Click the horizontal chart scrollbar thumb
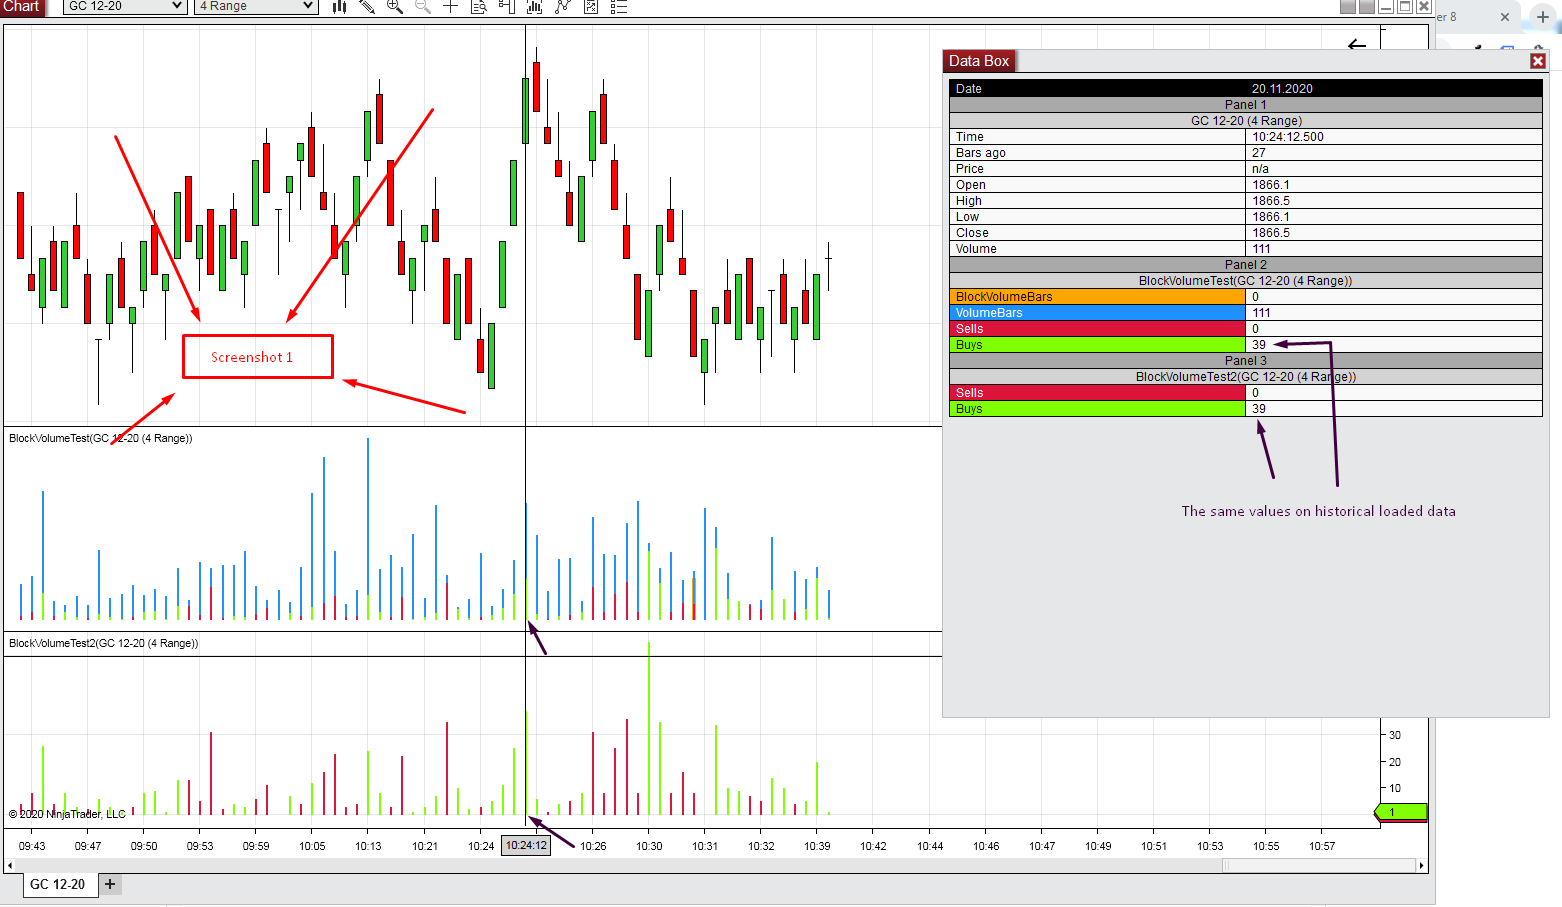The width and height of the screenshot is (1562, 907). click(1318, 866)
